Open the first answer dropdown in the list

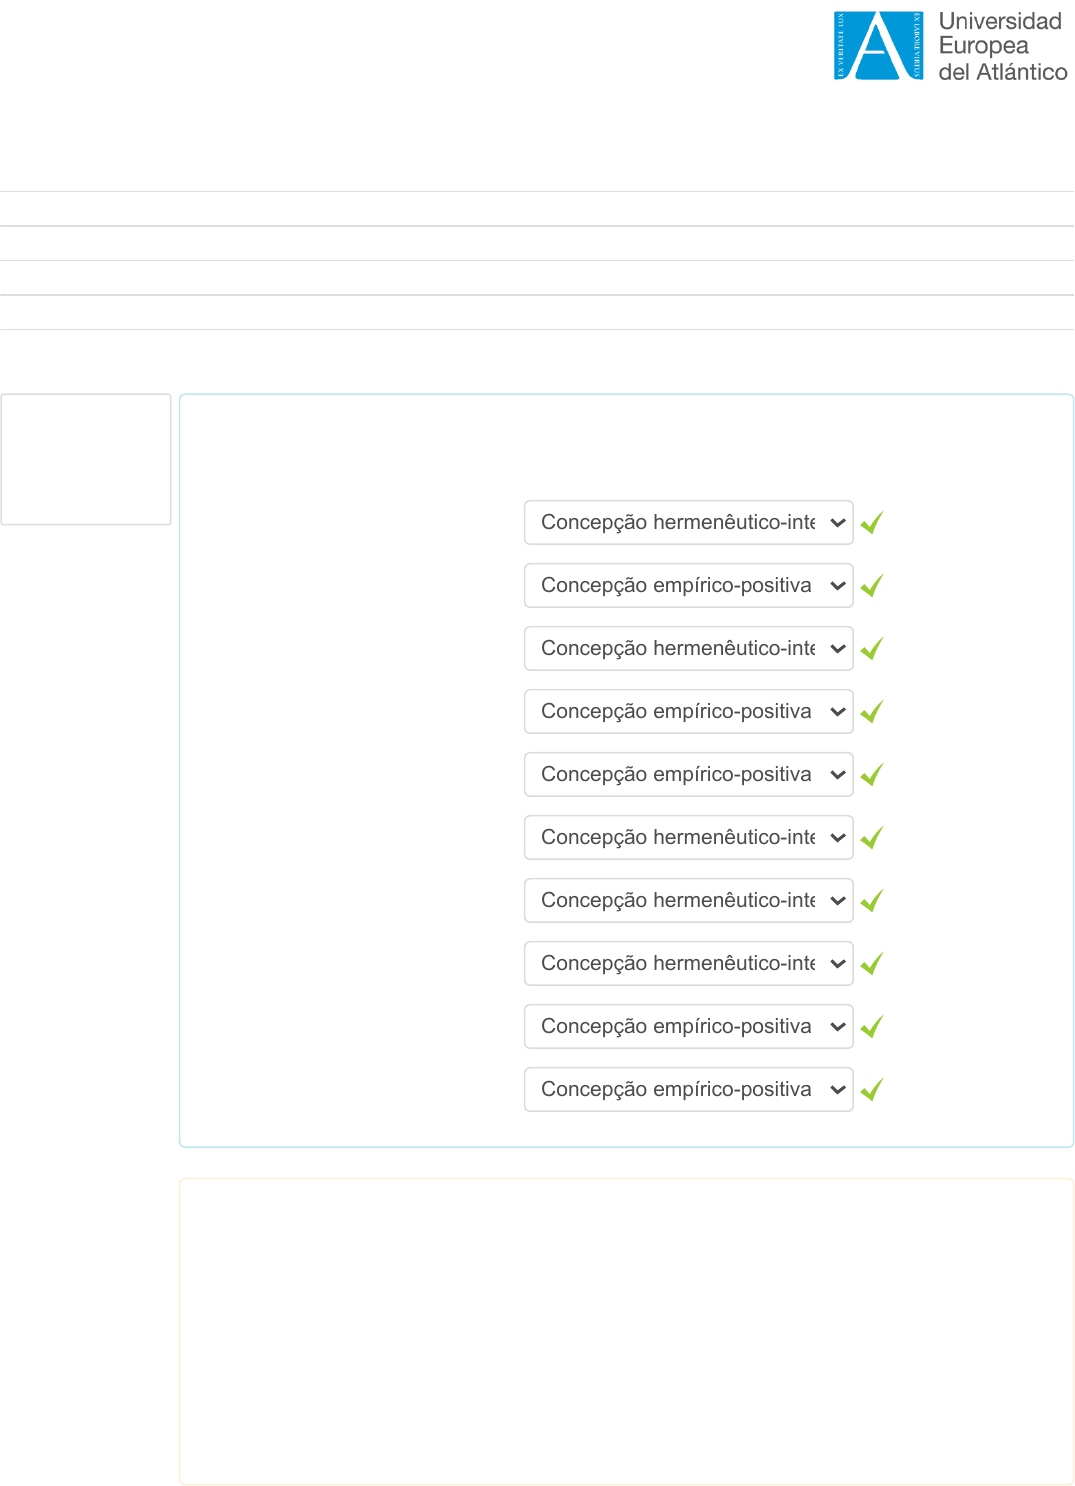coord(688,523)
